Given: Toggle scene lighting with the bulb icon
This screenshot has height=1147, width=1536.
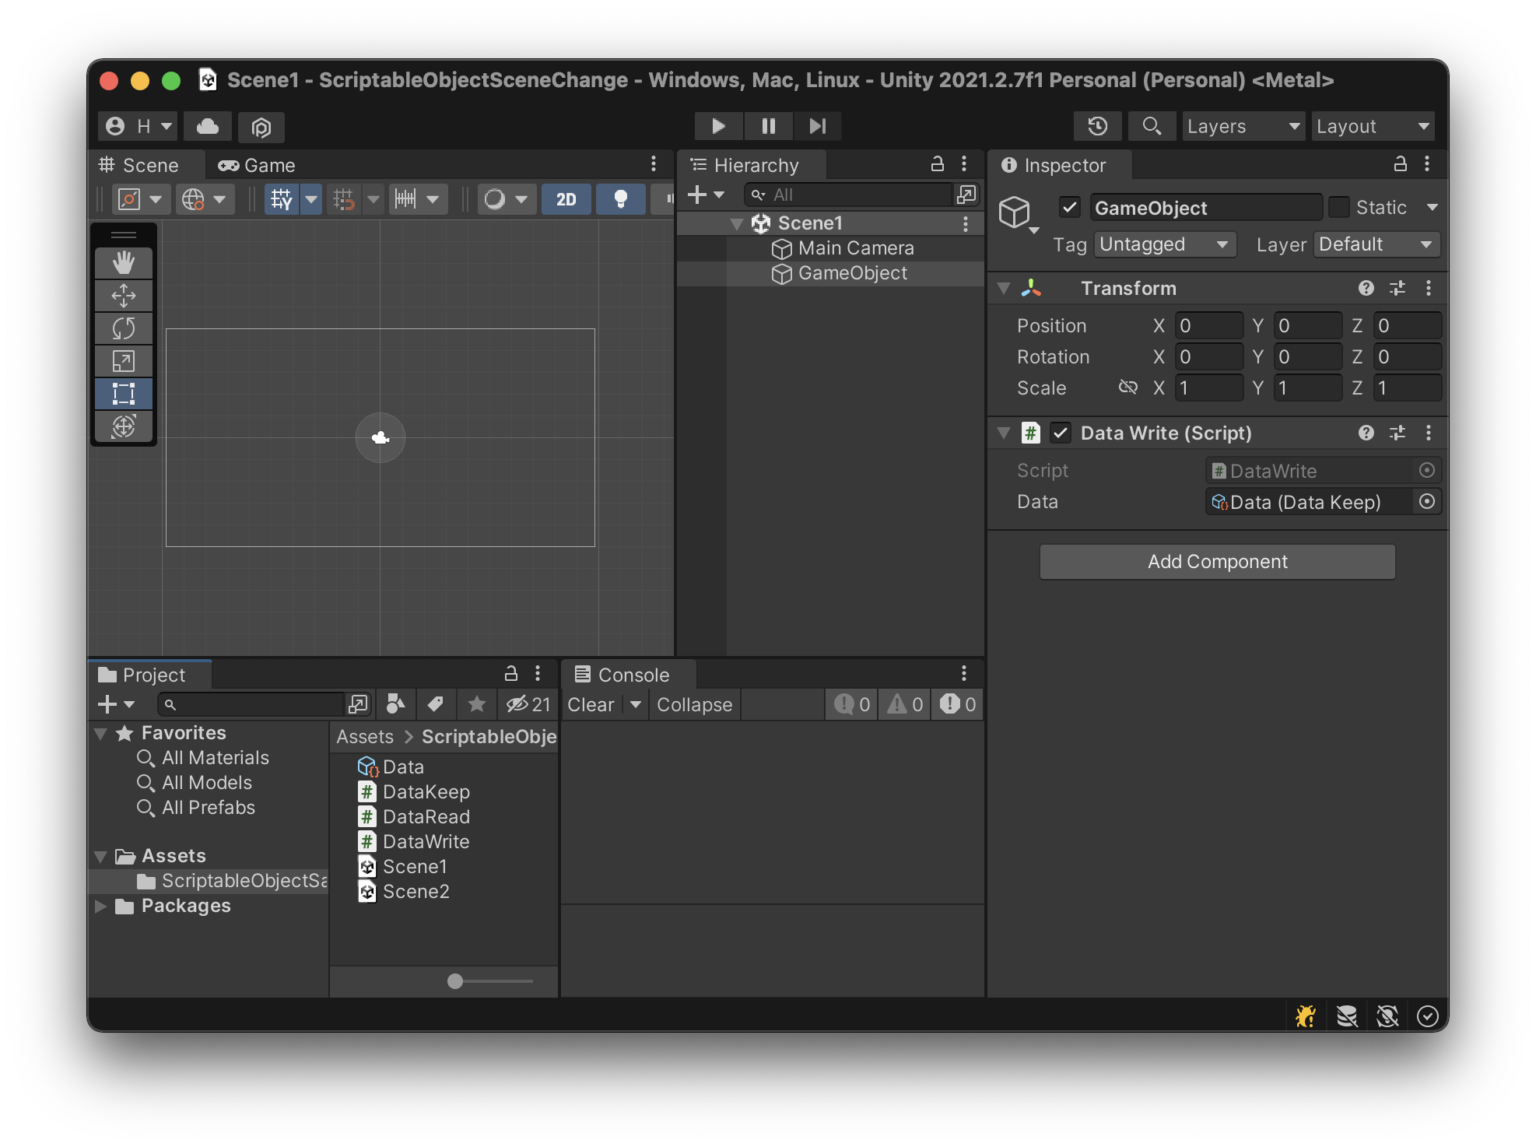Looking at the screenshot, I should tap(620, 199).
